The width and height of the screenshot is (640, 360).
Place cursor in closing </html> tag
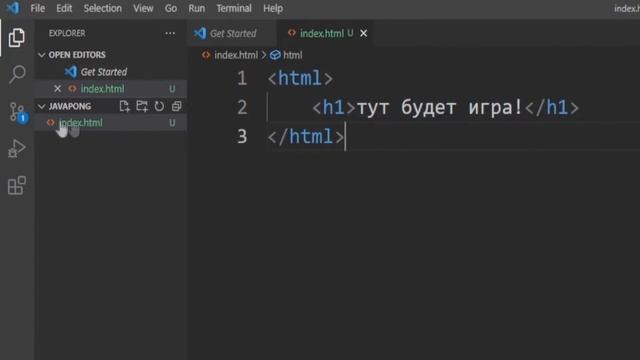[x=306, y=136]
